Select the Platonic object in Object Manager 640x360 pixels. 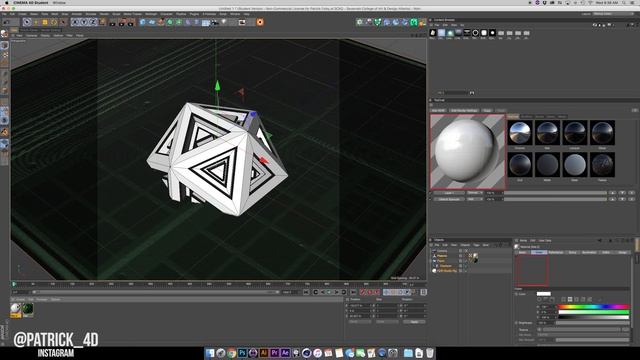tap(442, 256)
